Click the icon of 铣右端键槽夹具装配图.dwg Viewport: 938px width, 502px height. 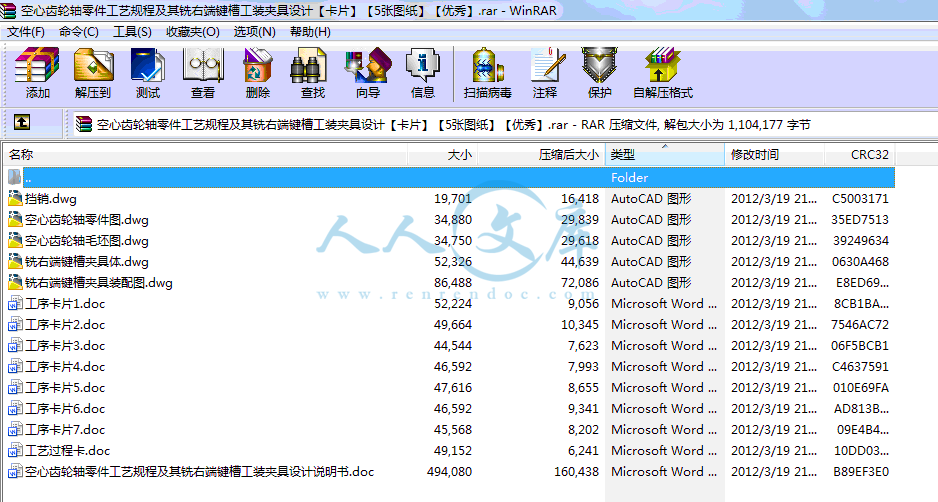[15, 282]
